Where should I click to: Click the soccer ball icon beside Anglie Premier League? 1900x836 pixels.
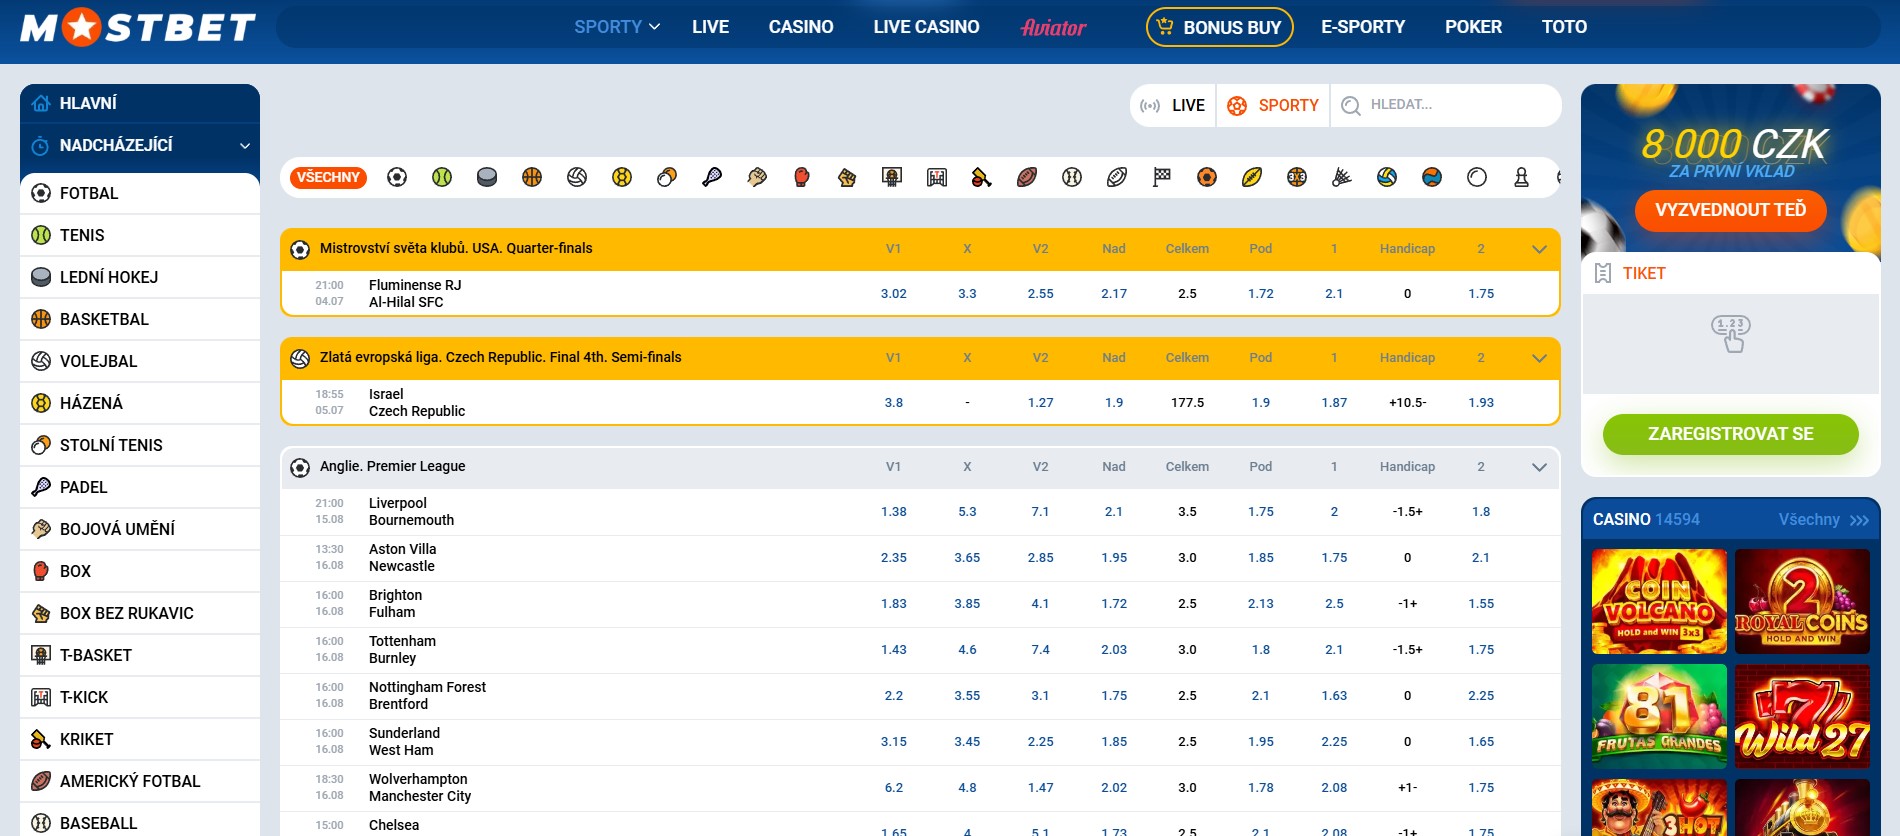(300, 467)
